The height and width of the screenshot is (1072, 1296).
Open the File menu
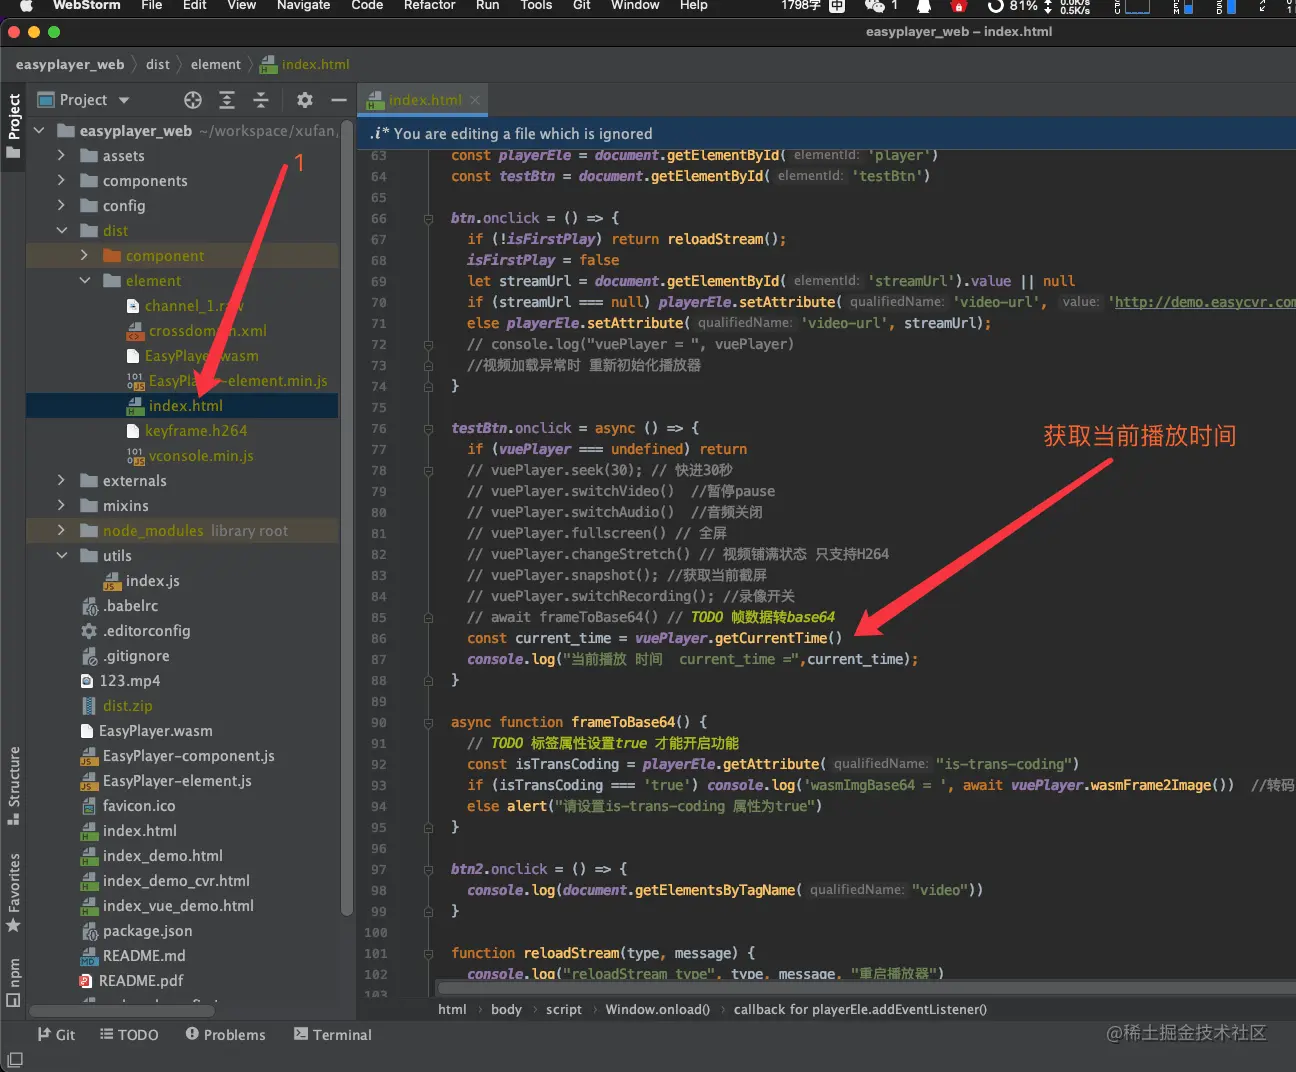pos(152,6)
